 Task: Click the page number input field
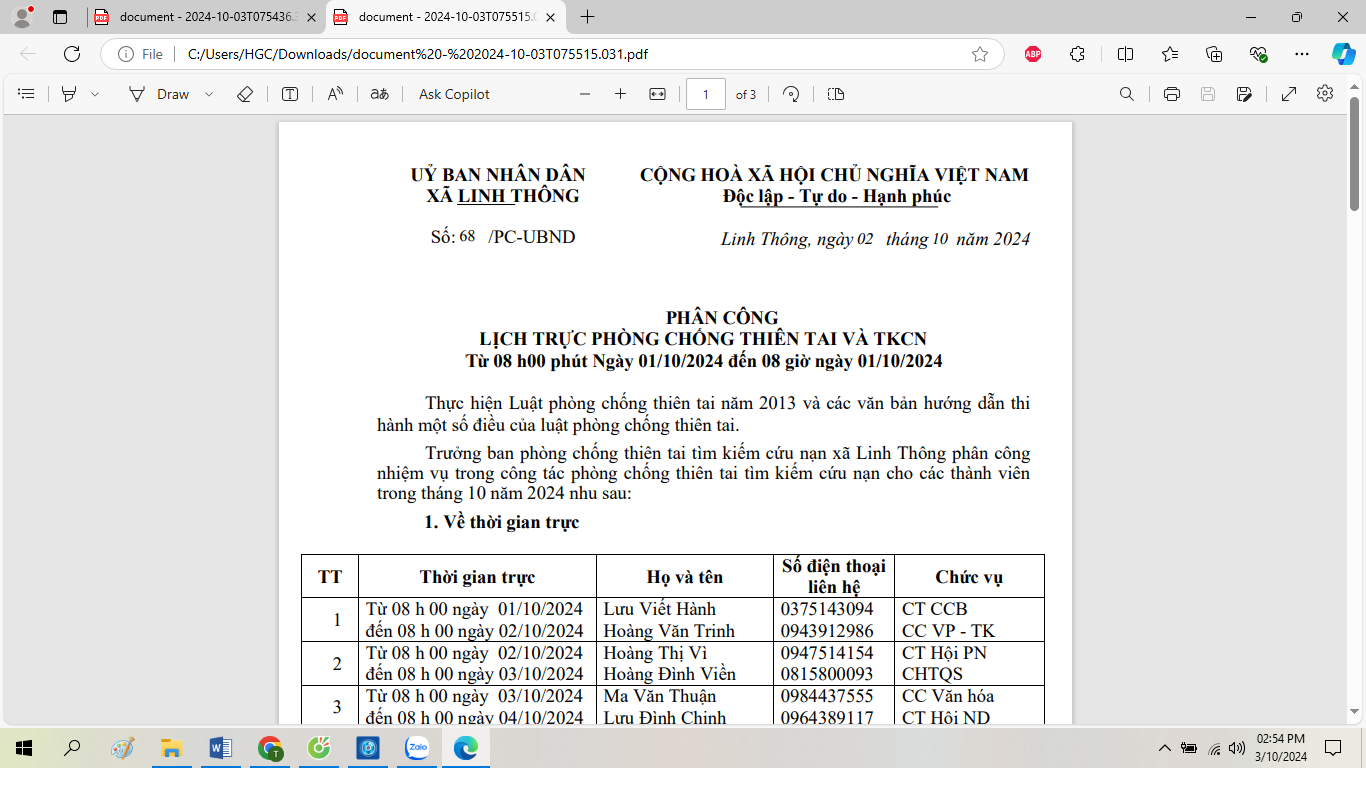[706, 94]
